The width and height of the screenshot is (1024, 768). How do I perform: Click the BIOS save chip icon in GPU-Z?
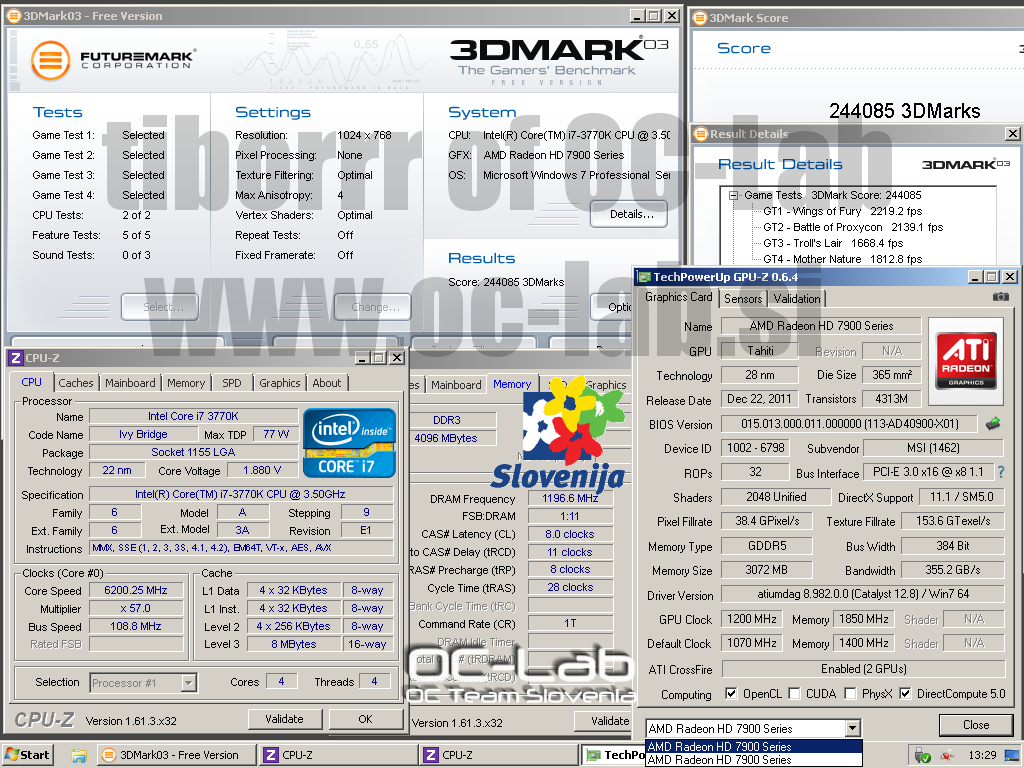click(993, 424)
